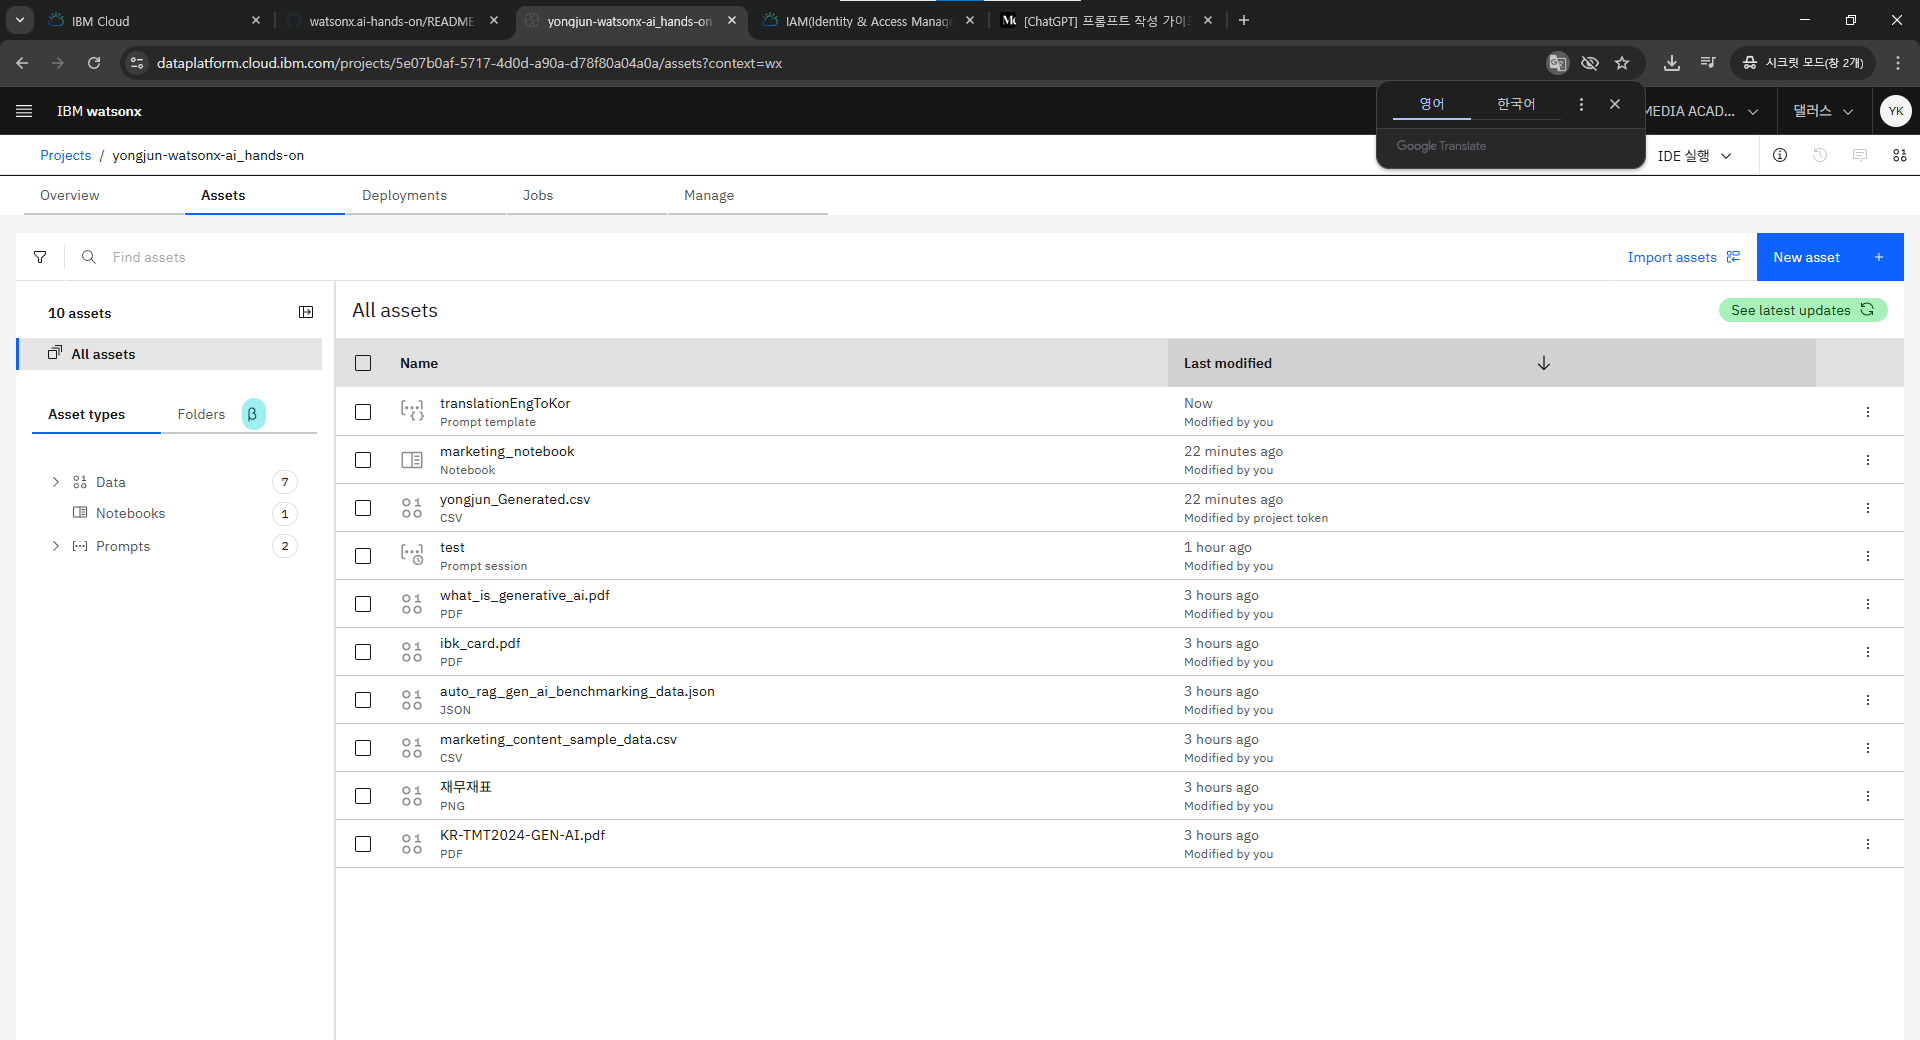The width and height of the screenshot is (1920, 1040).
Task: Check the 재무재표 PNG asset checkbox
Action: coord(363,796)
